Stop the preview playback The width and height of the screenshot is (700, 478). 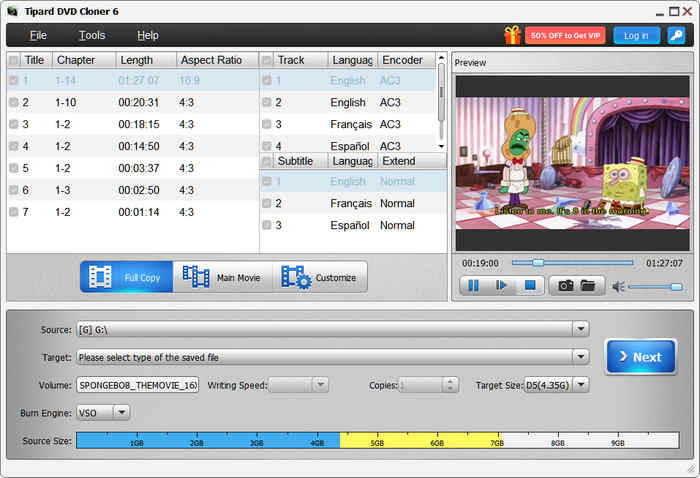(x=530, y=285)
